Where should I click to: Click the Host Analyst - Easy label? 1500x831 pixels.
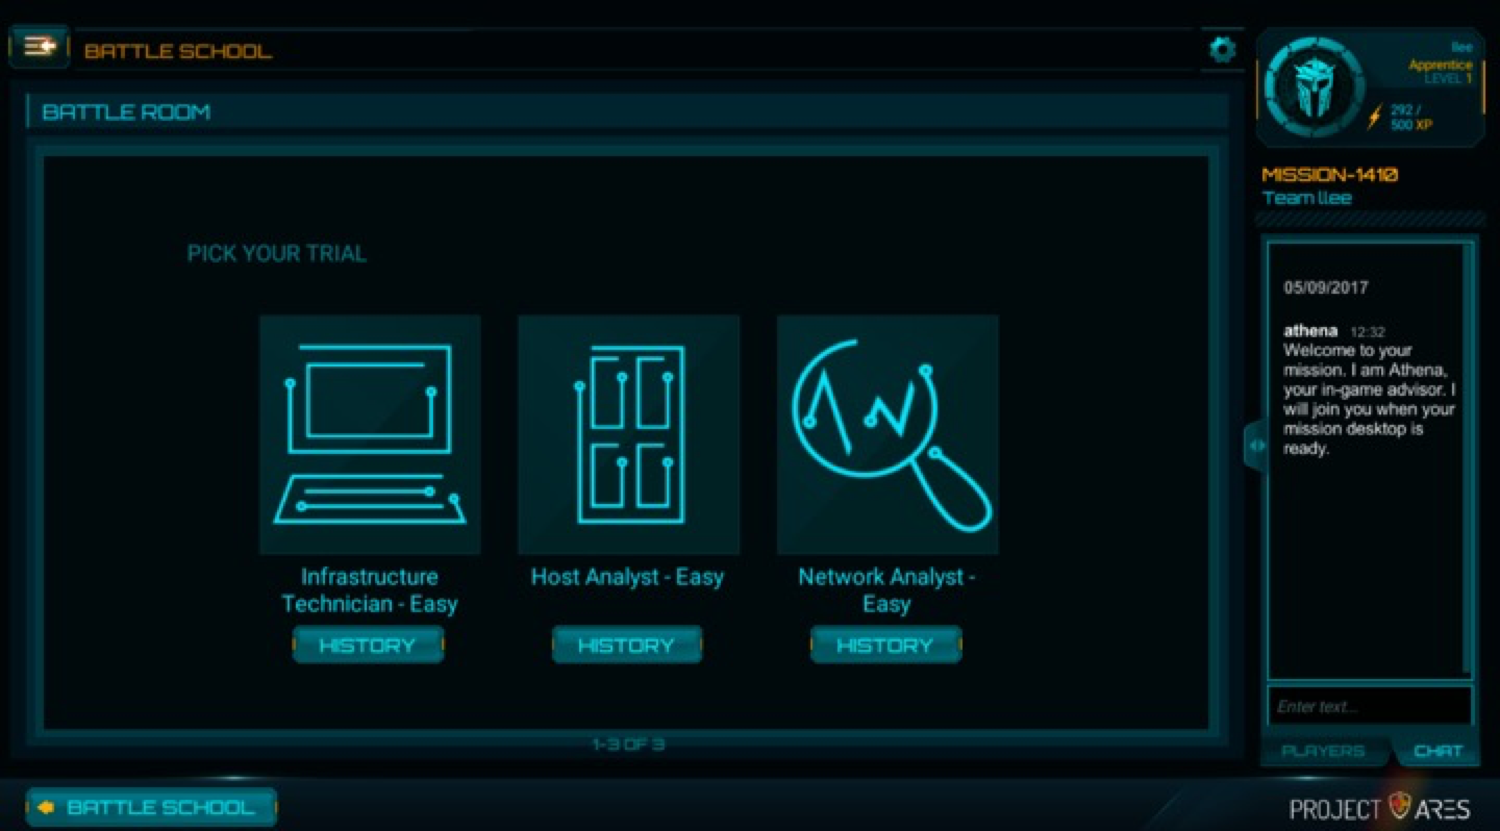pyautogui.click(x=627, y=577)
